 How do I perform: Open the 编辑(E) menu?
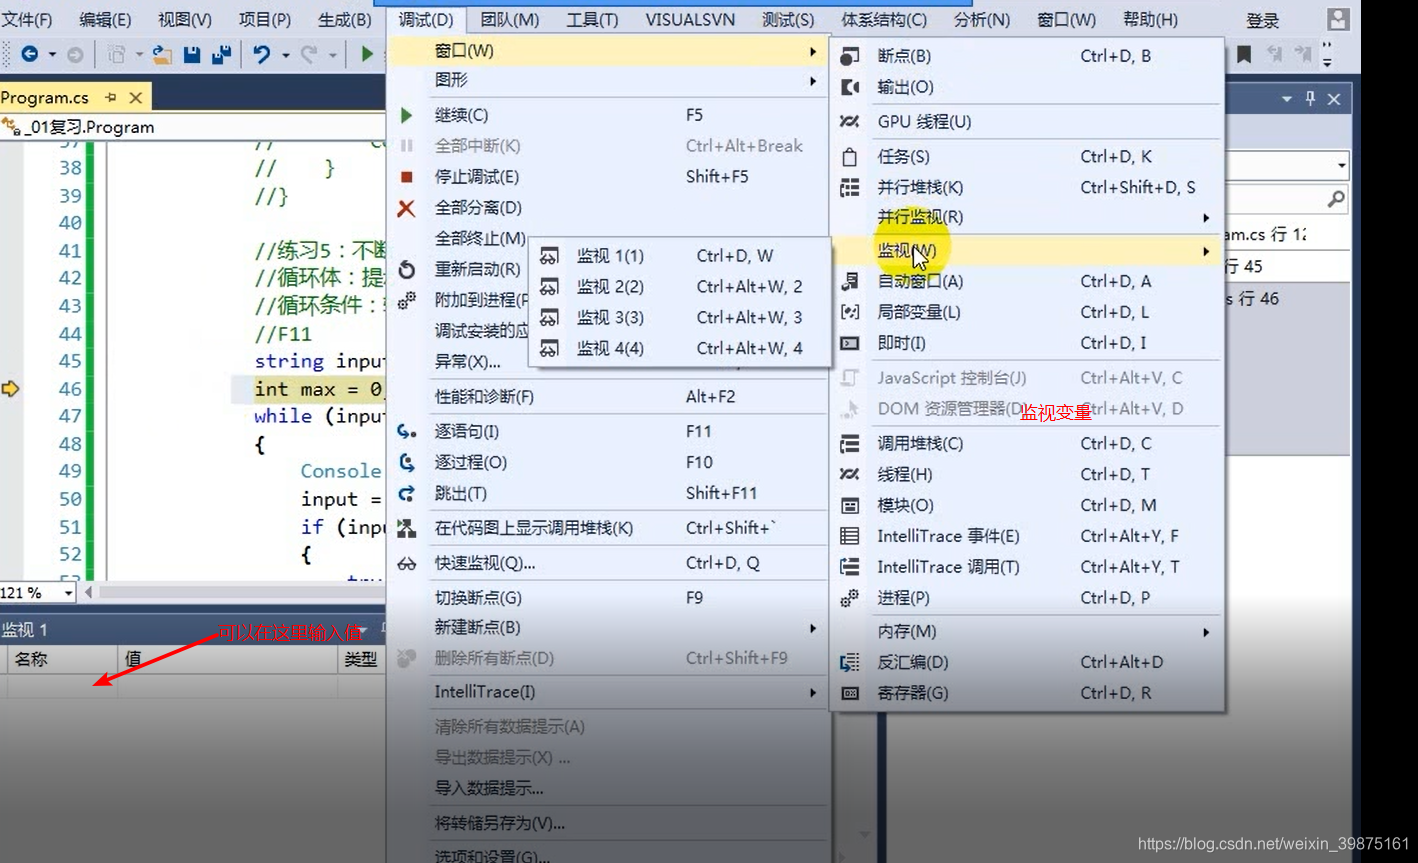(105, 20)
